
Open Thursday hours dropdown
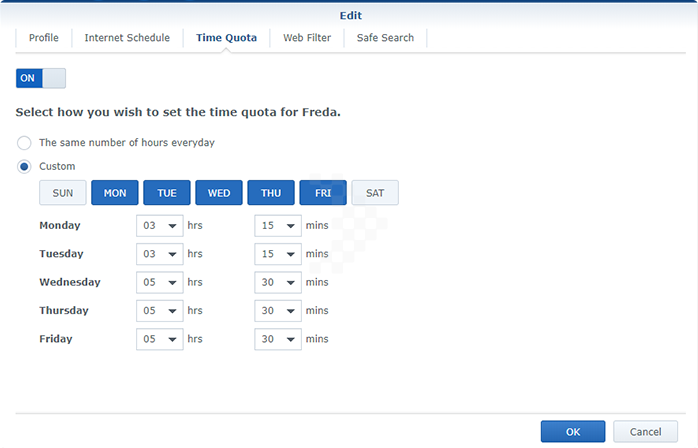[160, 311]
